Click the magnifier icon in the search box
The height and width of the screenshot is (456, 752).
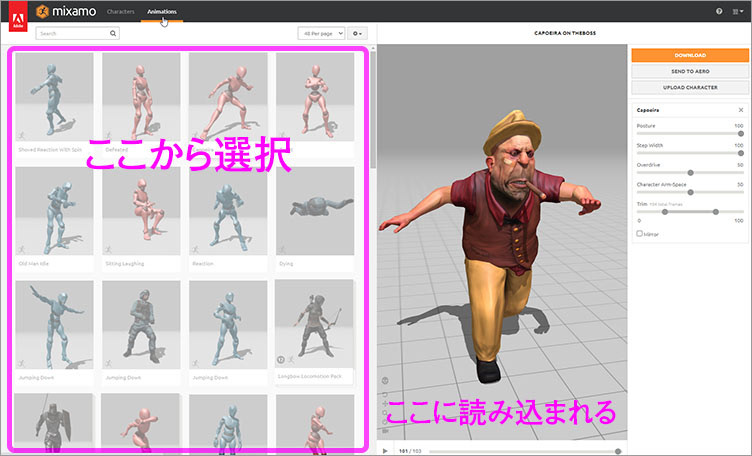113,33
